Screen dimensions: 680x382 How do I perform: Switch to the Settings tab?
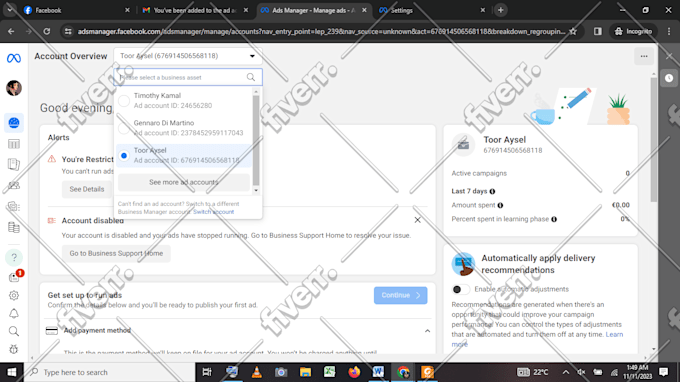tap(432, 10)
